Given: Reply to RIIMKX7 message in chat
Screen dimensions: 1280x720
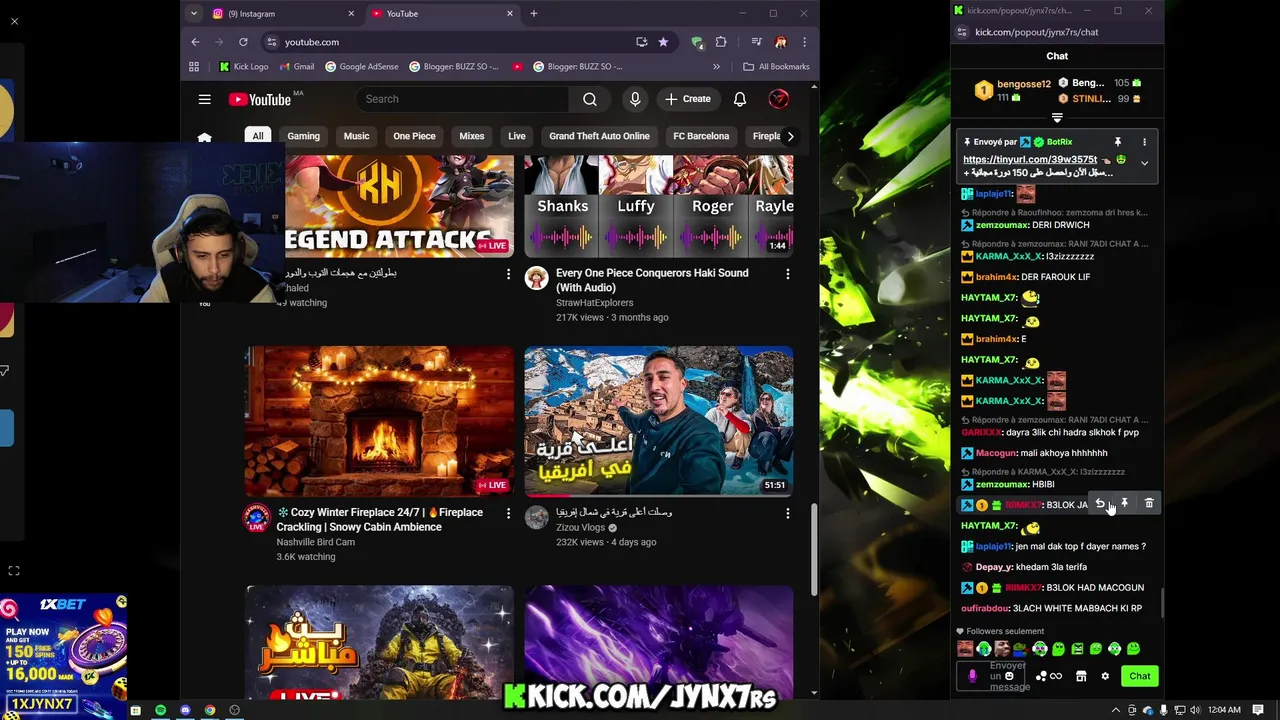Looking at the screenshot, I should [x=1100, y=504].
